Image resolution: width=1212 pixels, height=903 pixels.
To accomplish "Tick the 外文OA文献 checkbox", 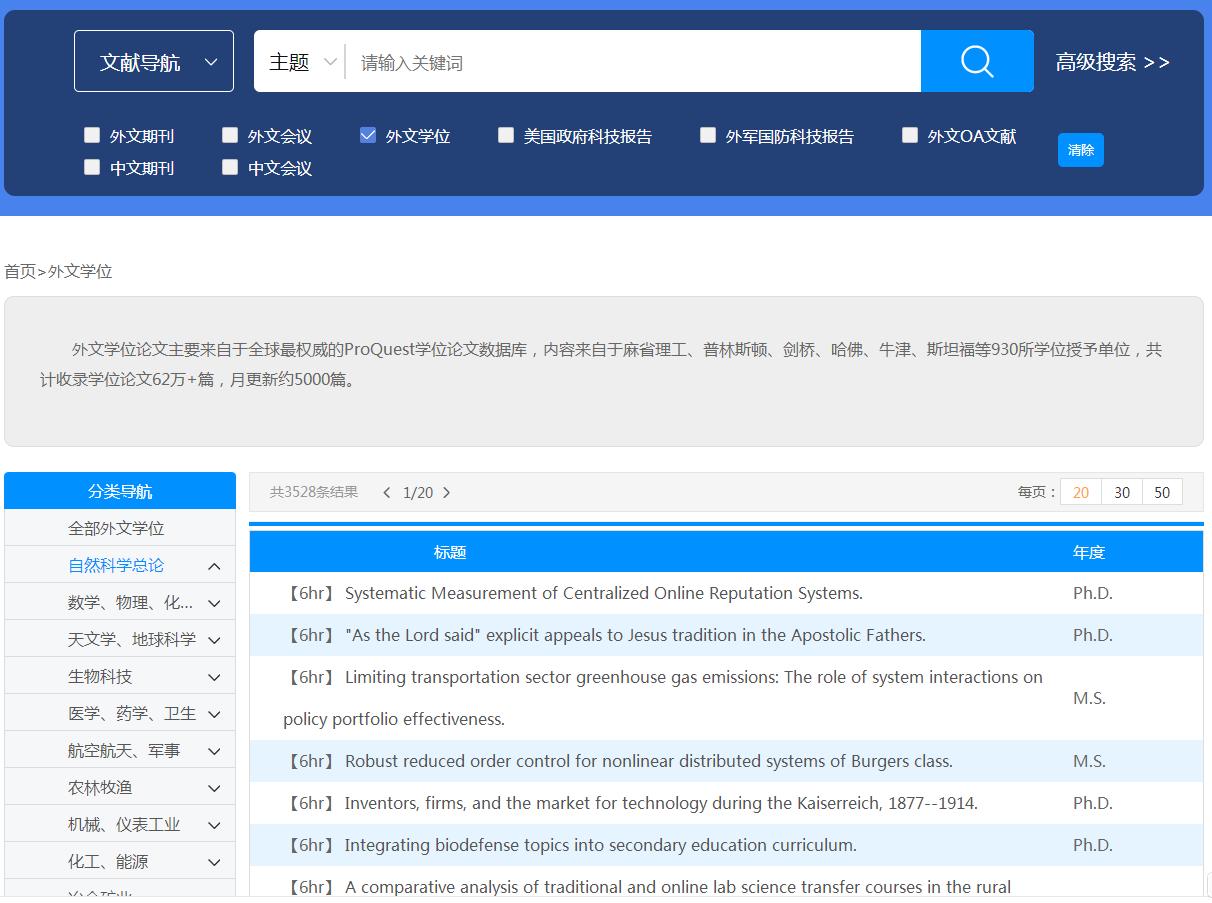I will [910, 135].
